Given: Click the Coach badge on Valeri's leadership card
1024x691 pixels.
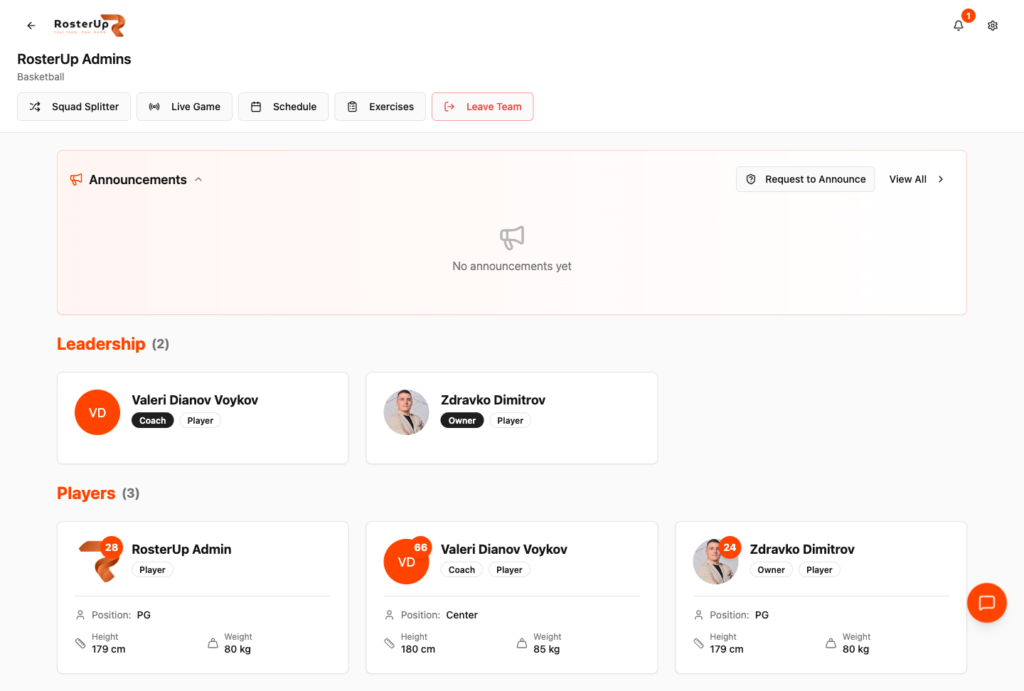Looking at the screenshot, I should 153,421.
